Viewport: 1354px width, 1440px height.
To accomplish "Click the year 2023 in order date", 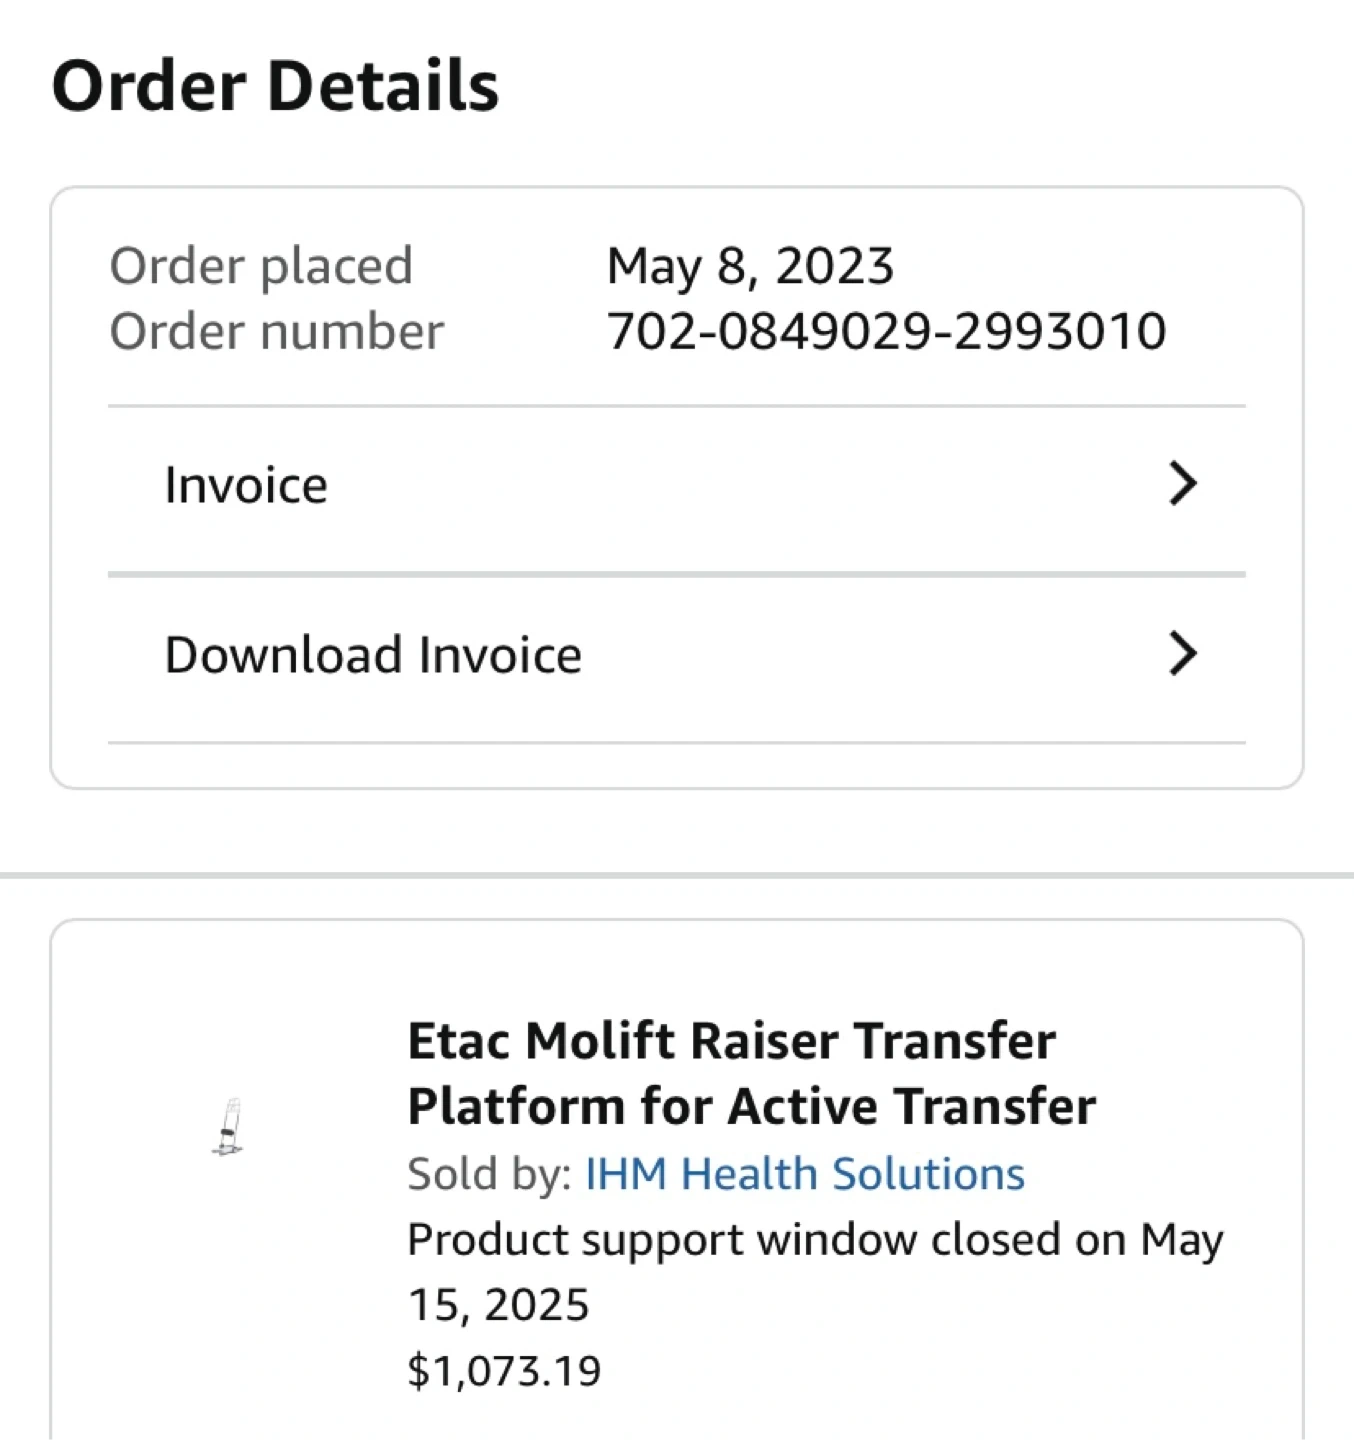I will tap(834, 267).
